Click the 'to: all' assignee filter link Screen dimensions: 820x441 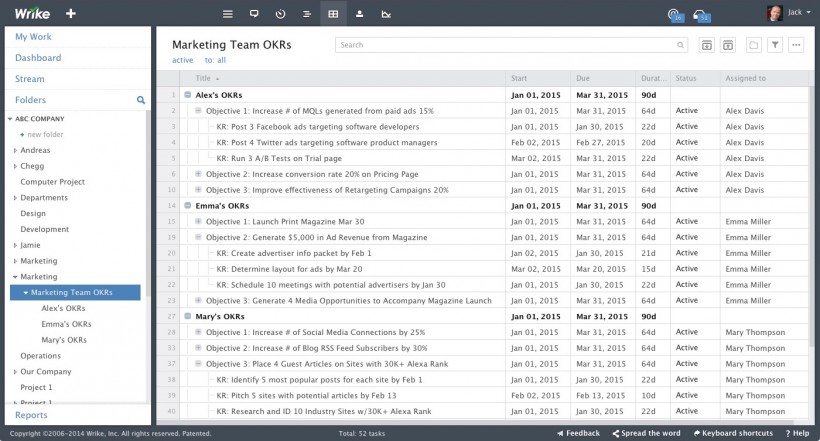click(x=215, y=60)
